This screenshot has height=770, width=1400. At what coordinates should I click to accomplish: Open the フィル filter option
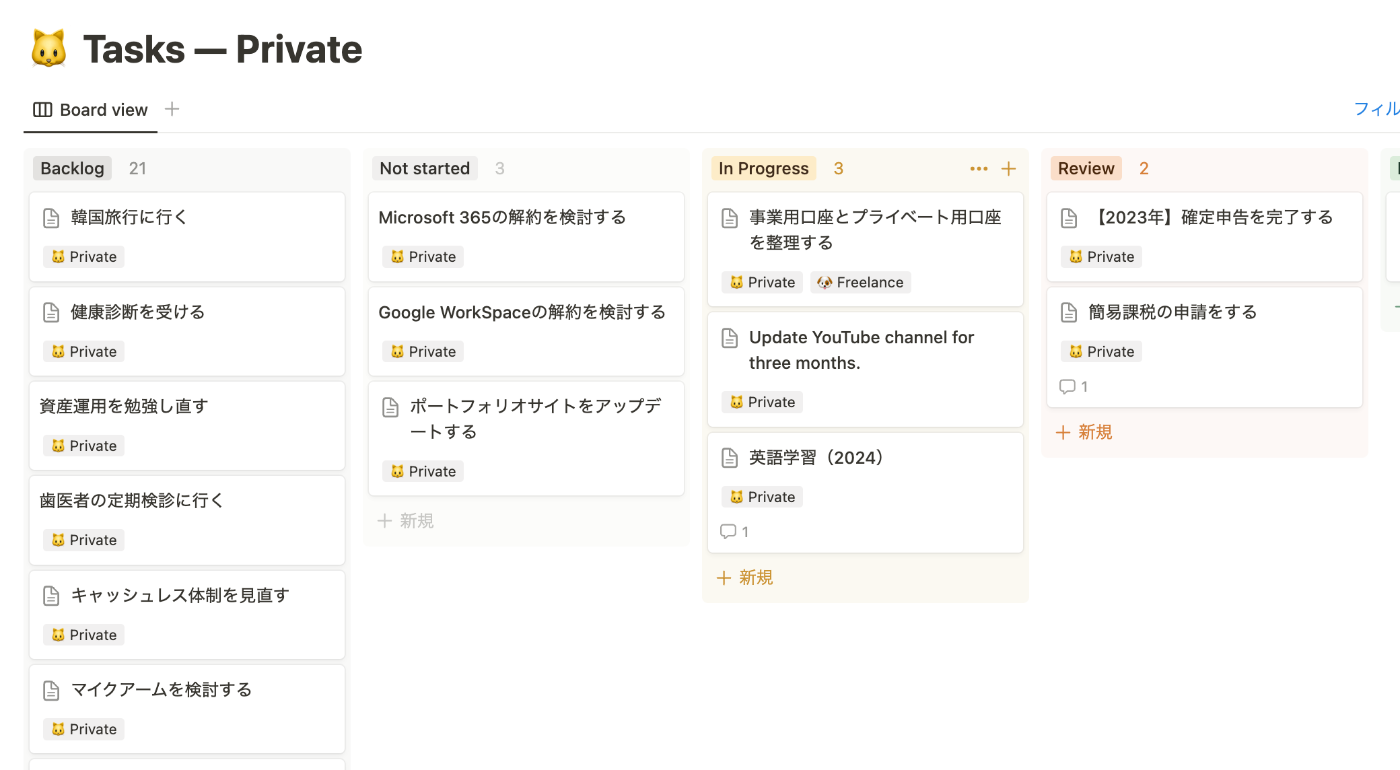coord(1376,109)
